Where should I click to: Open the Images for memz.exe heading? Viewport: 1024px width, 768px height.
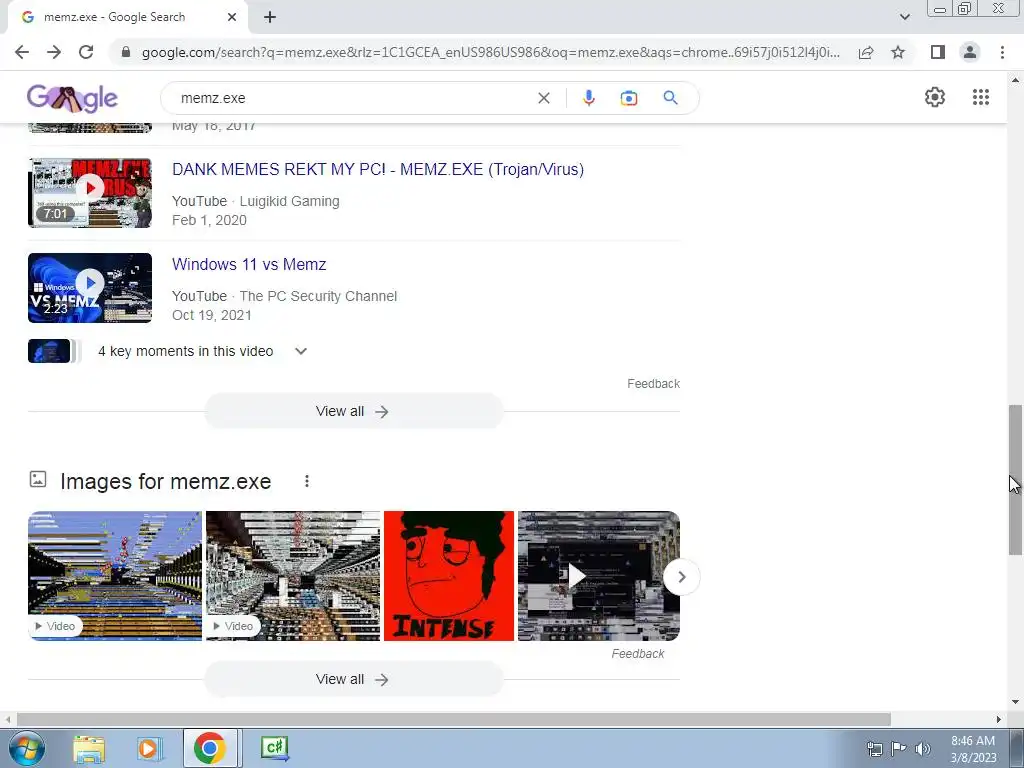coord(165,482)
